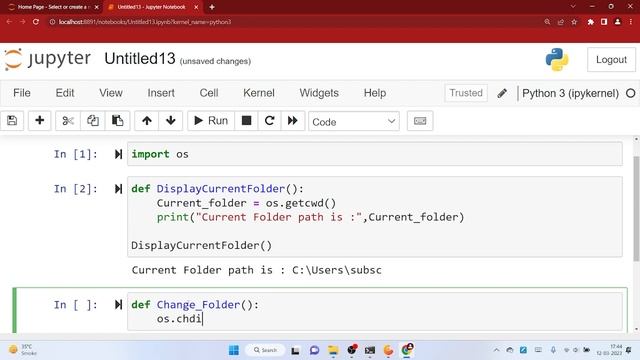Image resolution: width=640 pixels, height=360 pixels.
Task: Click the browser address bar URL
Action: click(x=145, y=22)
